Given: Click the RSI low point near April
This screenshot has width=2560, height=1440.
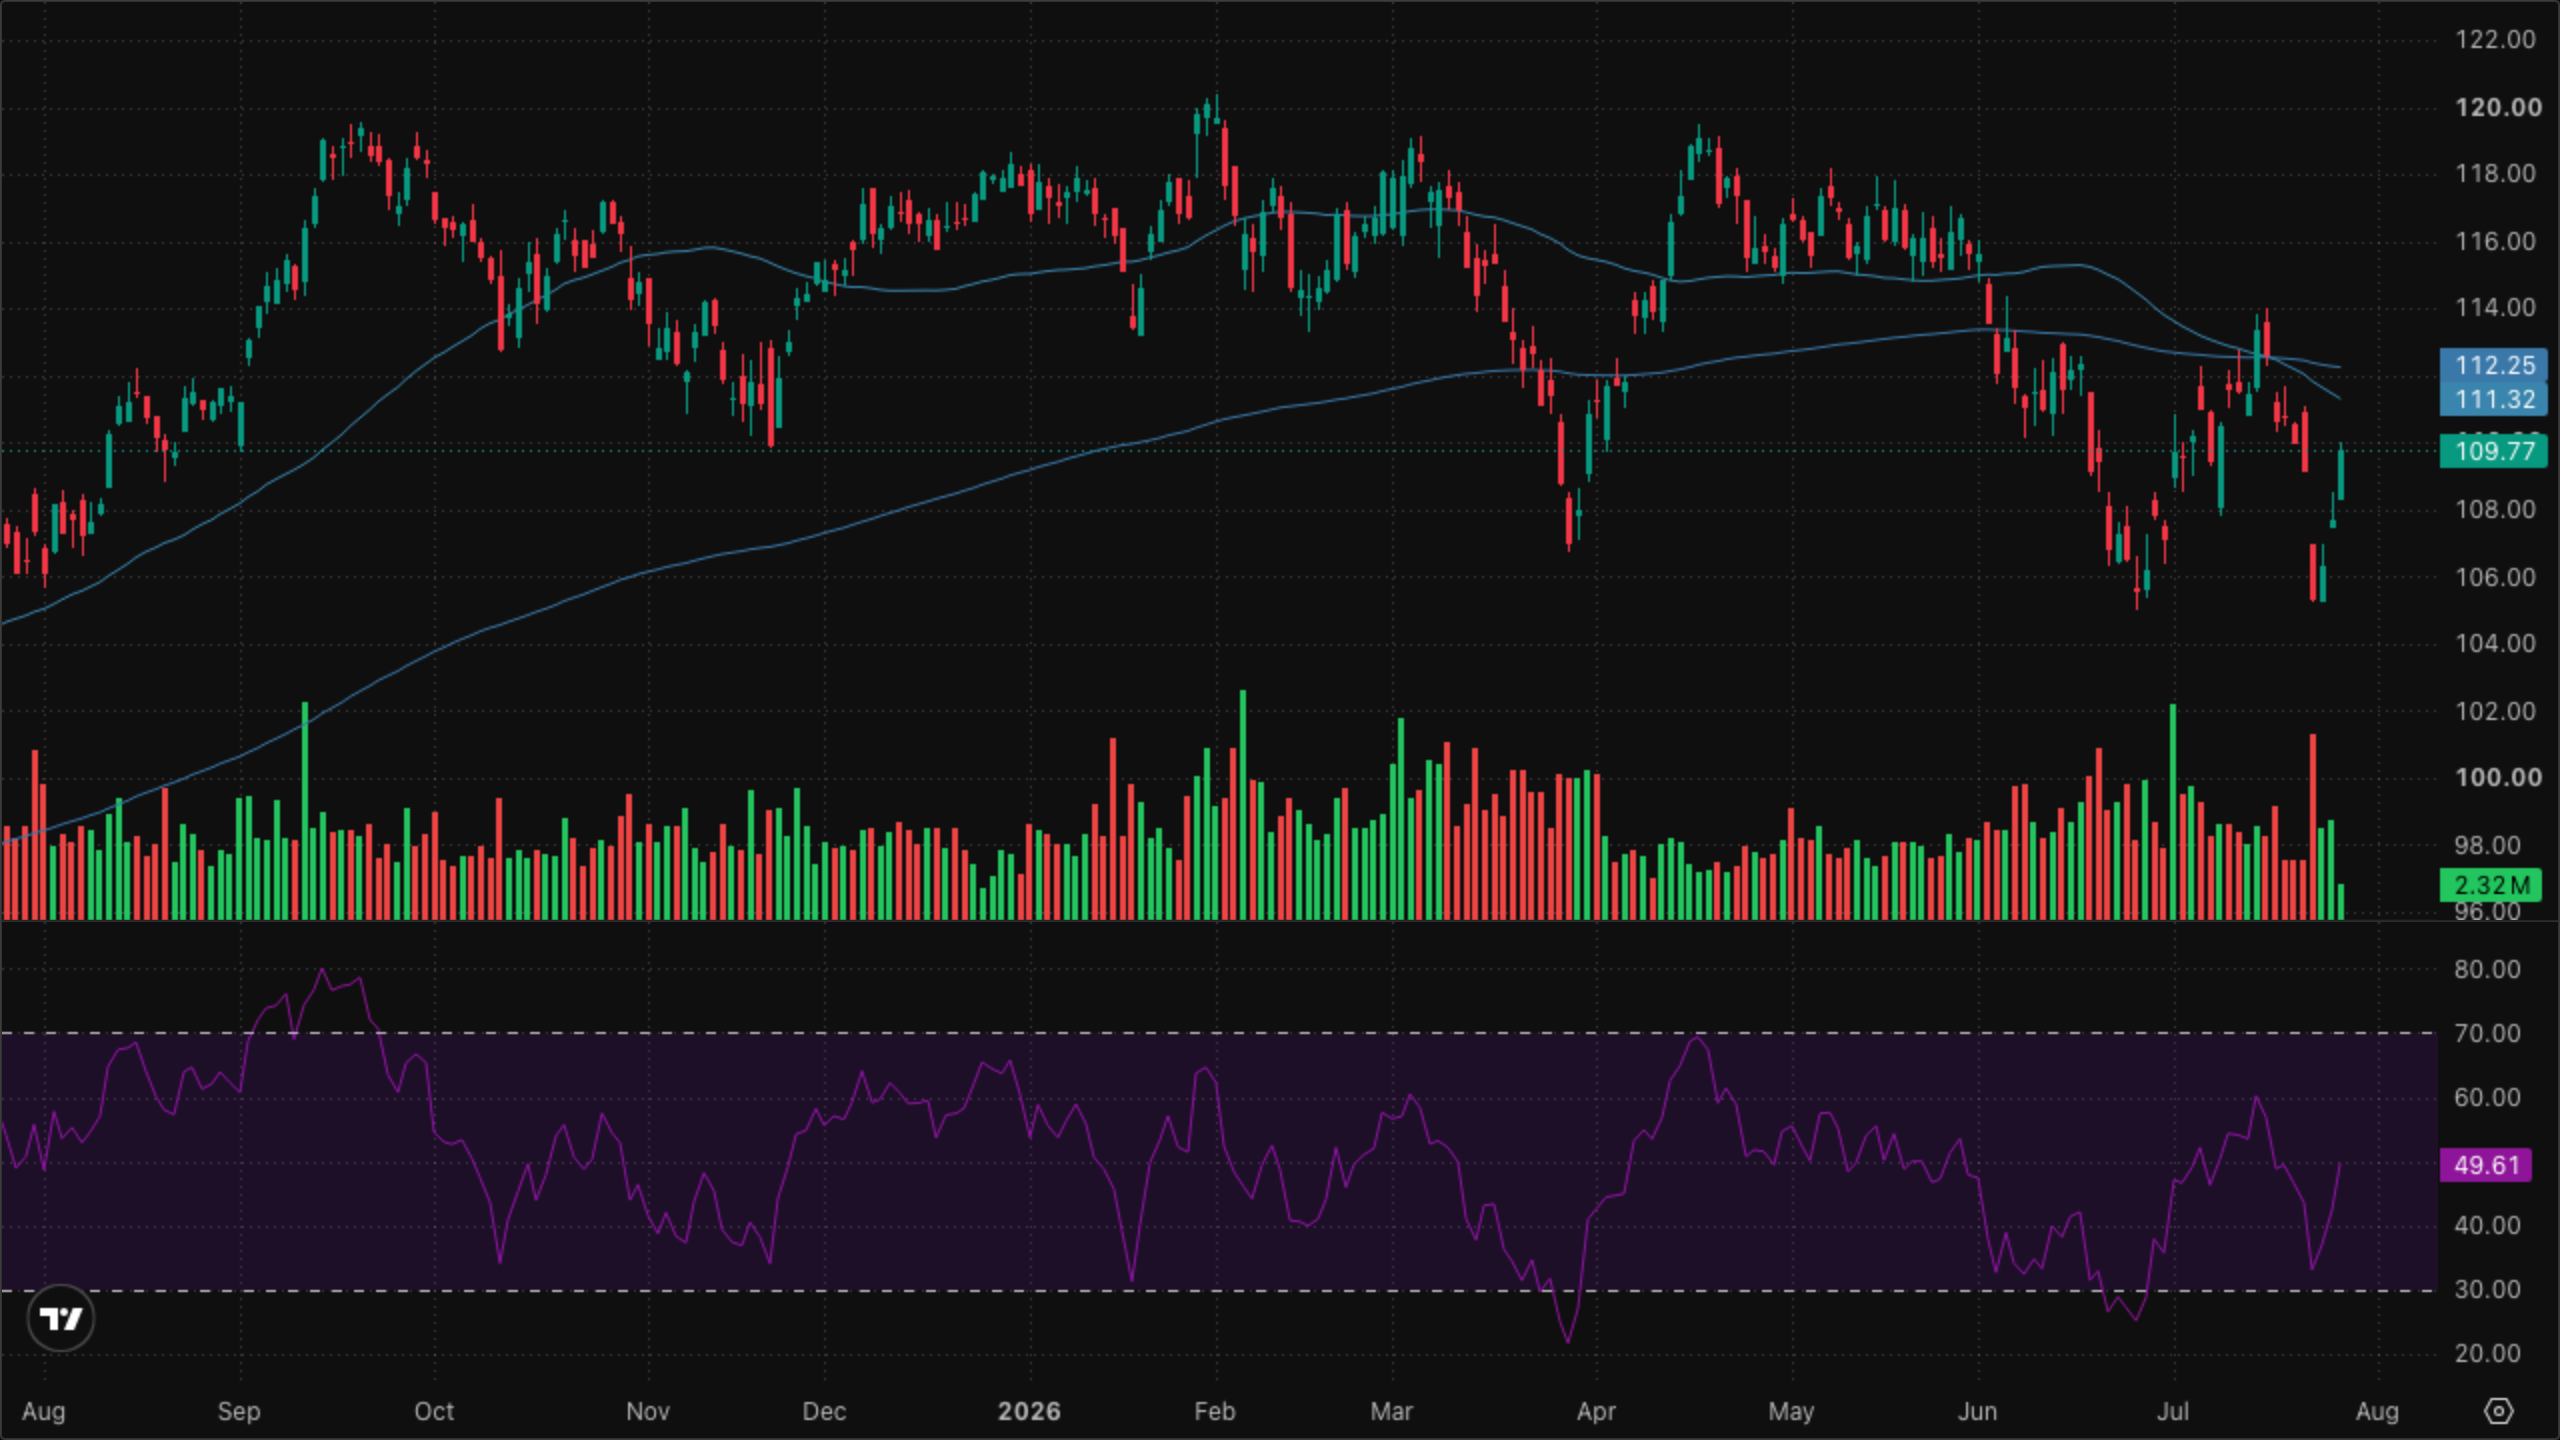Looking at the screenshot, I should click(1567, 1341).
